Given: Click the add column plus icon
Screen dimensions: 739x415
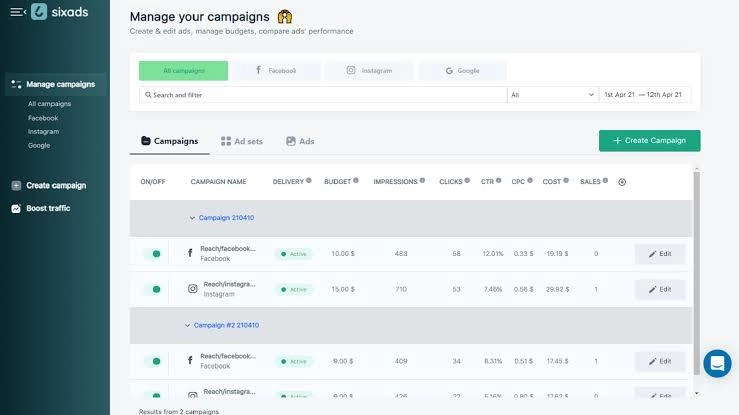Looking at the screenshot, I should 622,182.
